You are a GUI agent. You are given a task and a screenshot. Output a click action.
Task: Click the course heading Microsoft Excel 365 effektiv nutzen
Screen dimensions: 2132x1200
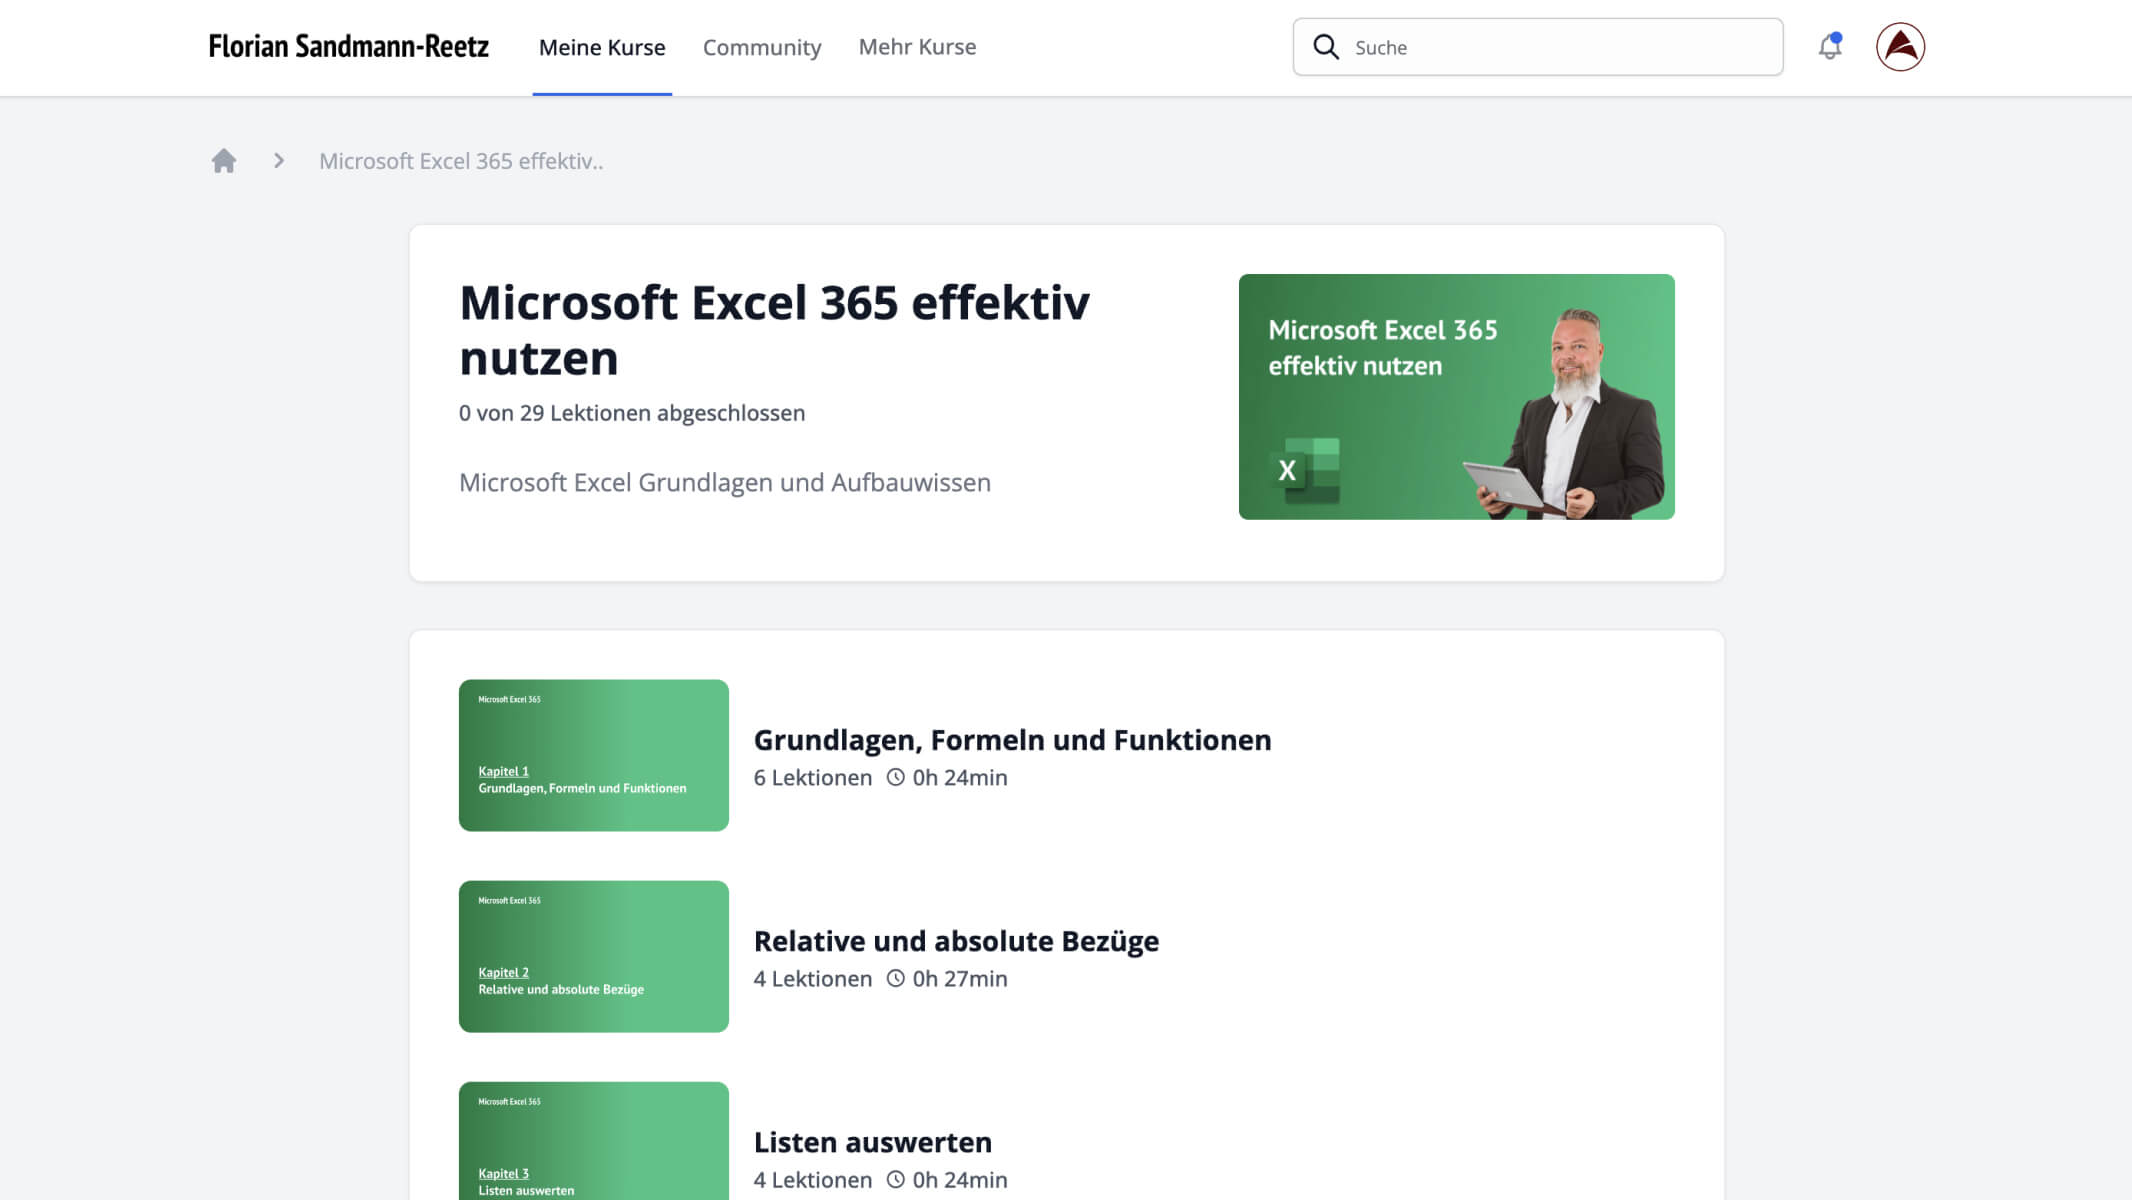(x=774, y=330)
